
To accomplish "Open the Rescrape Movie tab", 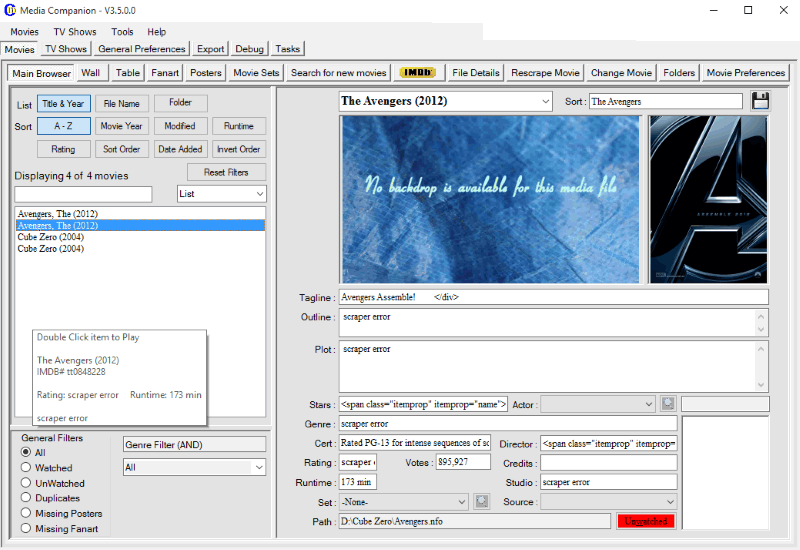I will pos(545,73).
